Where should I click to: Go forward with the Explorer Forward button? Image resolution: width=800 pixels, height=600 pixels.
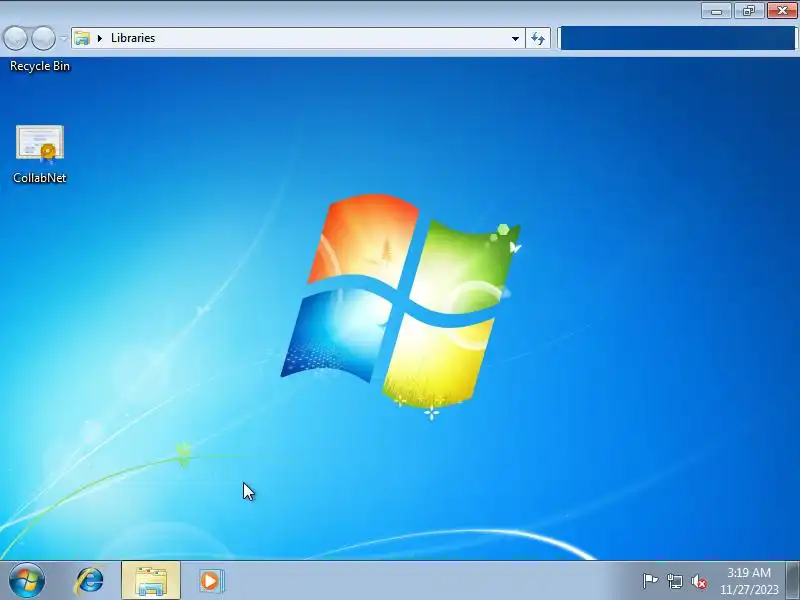pyautogui.click(x=43, y=38)
